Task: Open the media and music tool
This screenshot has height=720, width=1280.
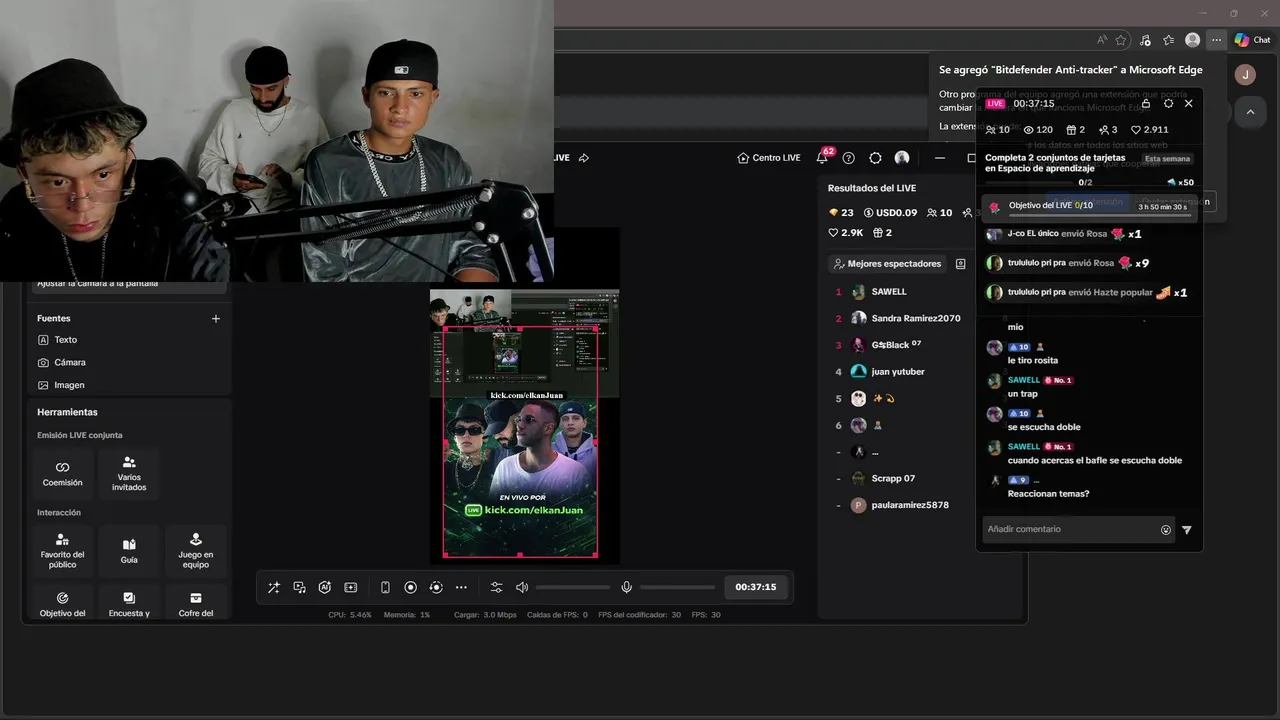Action: click(299, 587)
